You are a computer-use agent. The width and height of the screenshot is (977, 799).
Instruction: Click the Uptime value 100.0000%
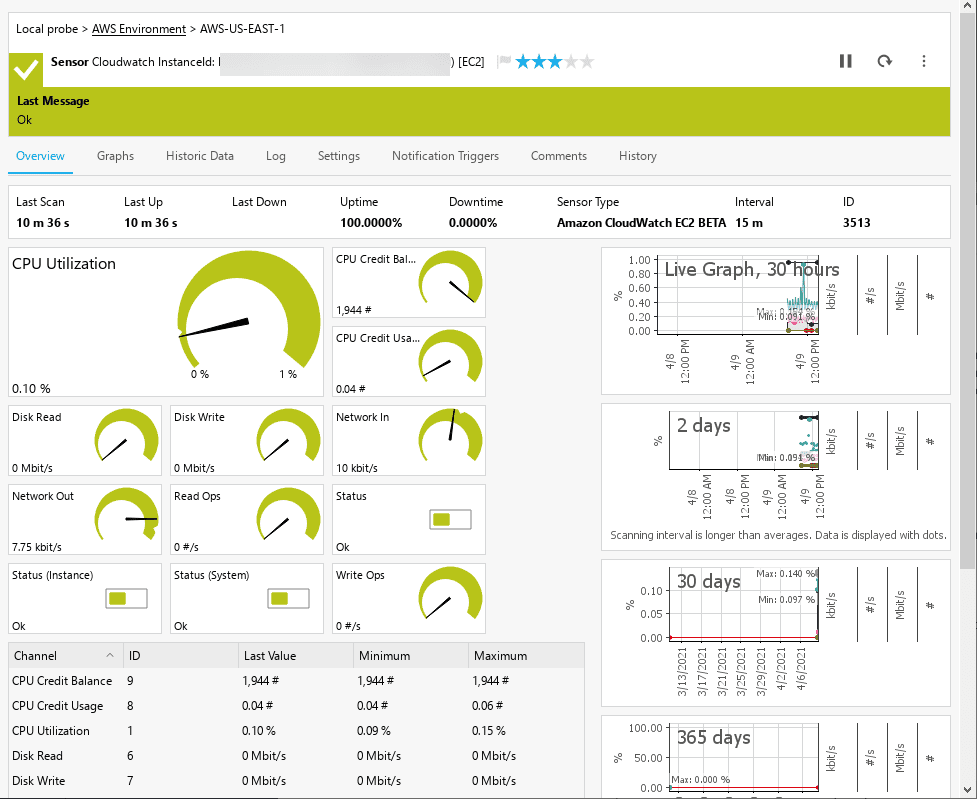tap(371, 222)
